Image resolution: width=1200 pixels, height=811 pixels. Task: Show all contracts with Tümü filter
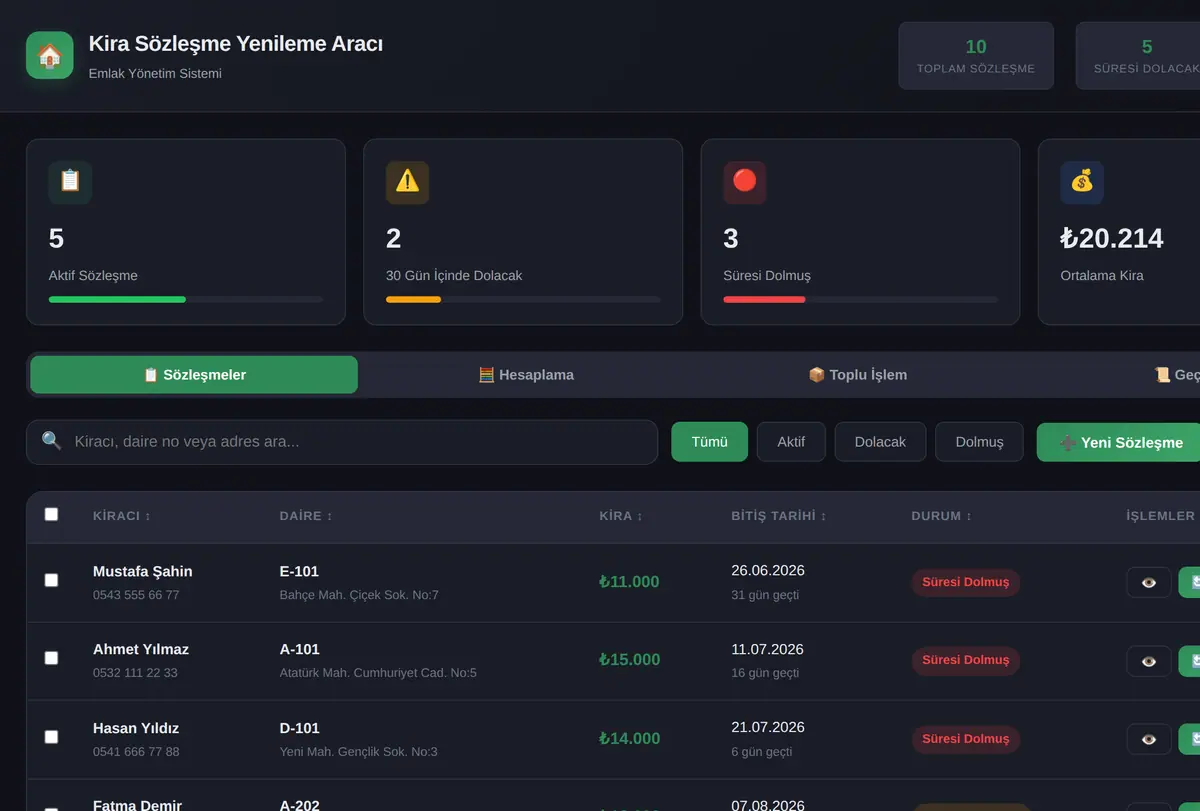709,442
